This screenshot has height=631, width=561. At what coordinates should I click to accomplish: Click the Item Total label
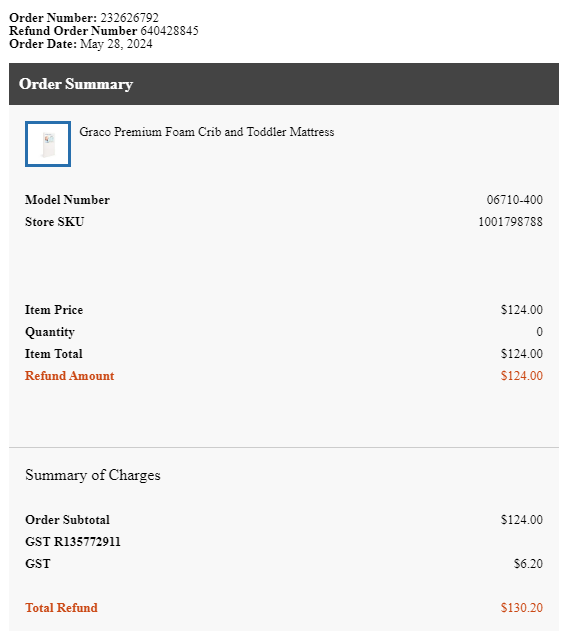(54, 354)
